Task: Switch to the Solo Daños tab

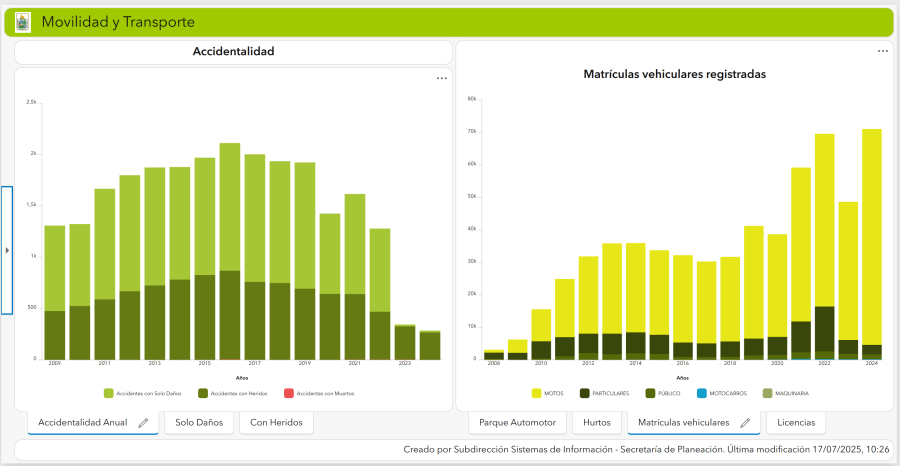Action: tap(199, 423)
